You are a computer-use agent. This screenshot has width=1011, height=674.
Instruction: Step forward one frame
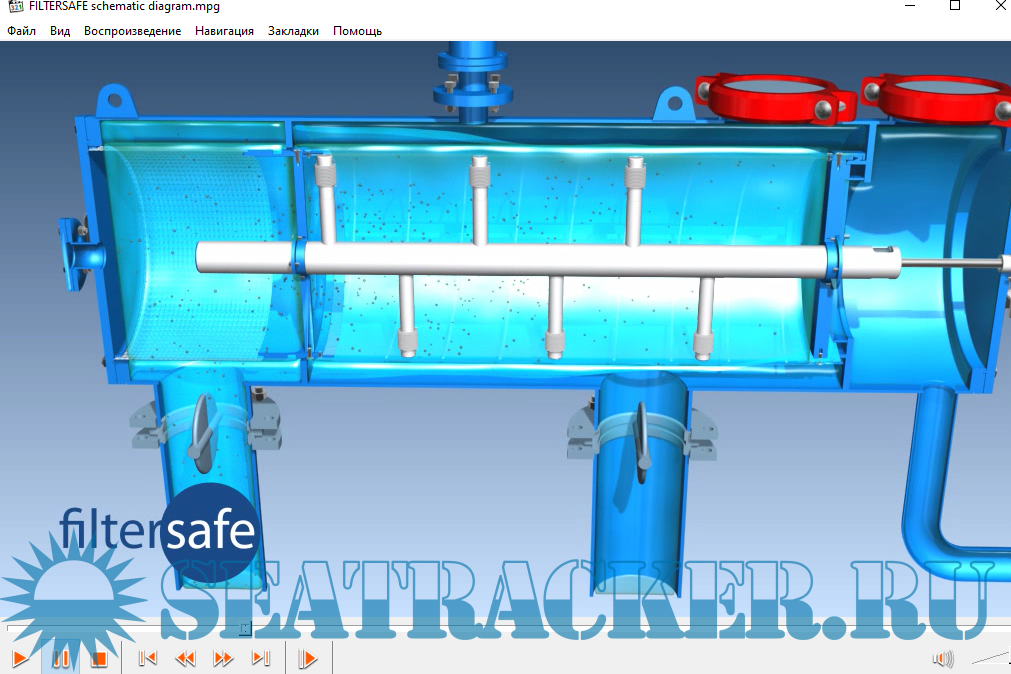pos(308,659)
